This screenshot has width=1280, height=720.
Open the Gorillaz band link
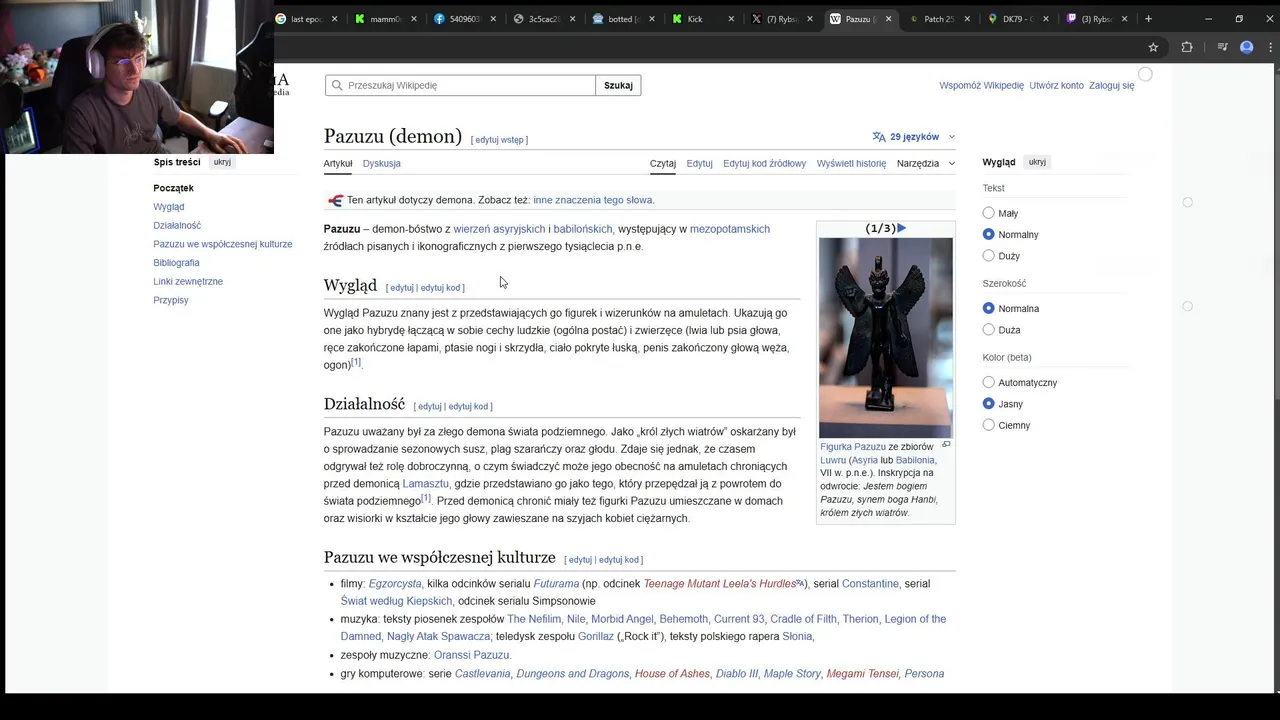[x=596, y=636]
